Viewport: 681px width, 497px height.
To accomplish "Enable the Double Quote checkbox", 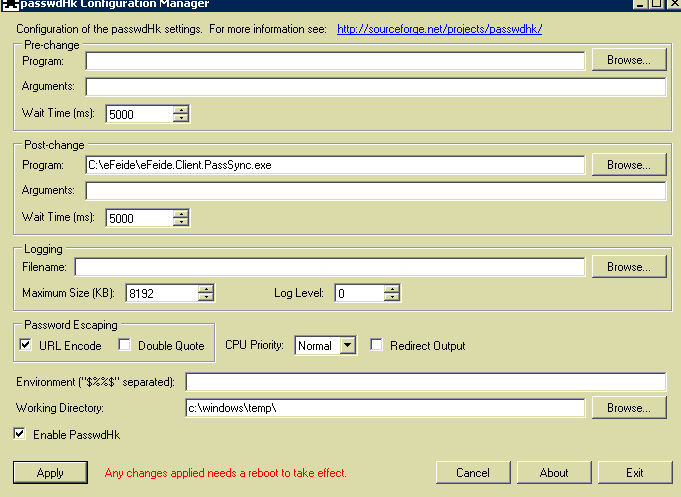I will (x=125, y=345).
